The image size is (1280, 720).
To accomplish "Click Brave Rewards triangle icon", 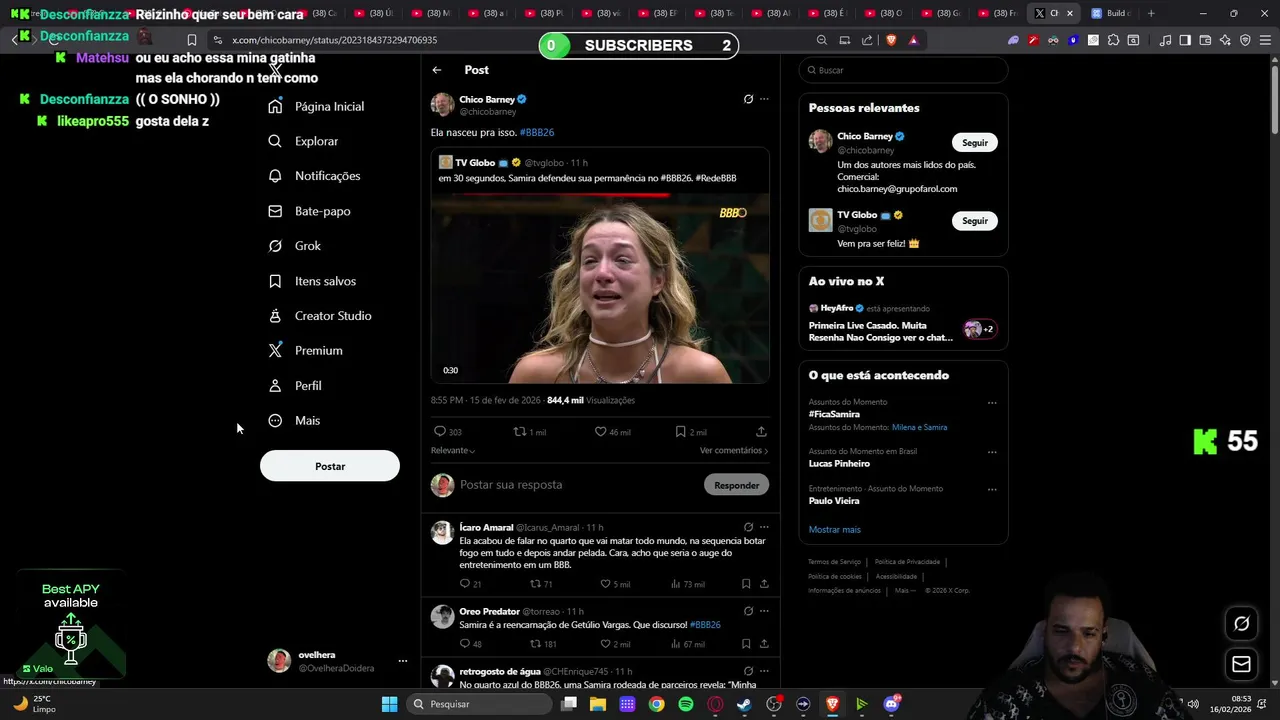I will (913, 40).
